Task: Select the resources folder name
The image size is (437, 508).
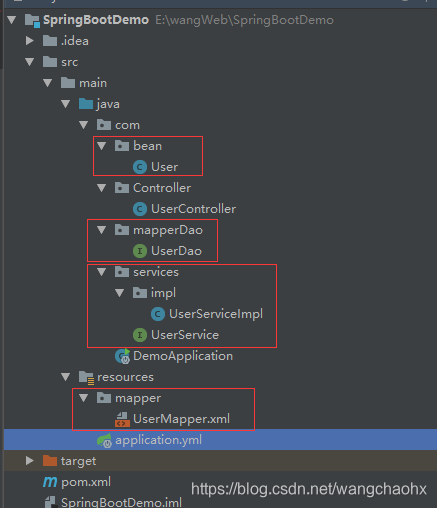Action: click(126, 377)
